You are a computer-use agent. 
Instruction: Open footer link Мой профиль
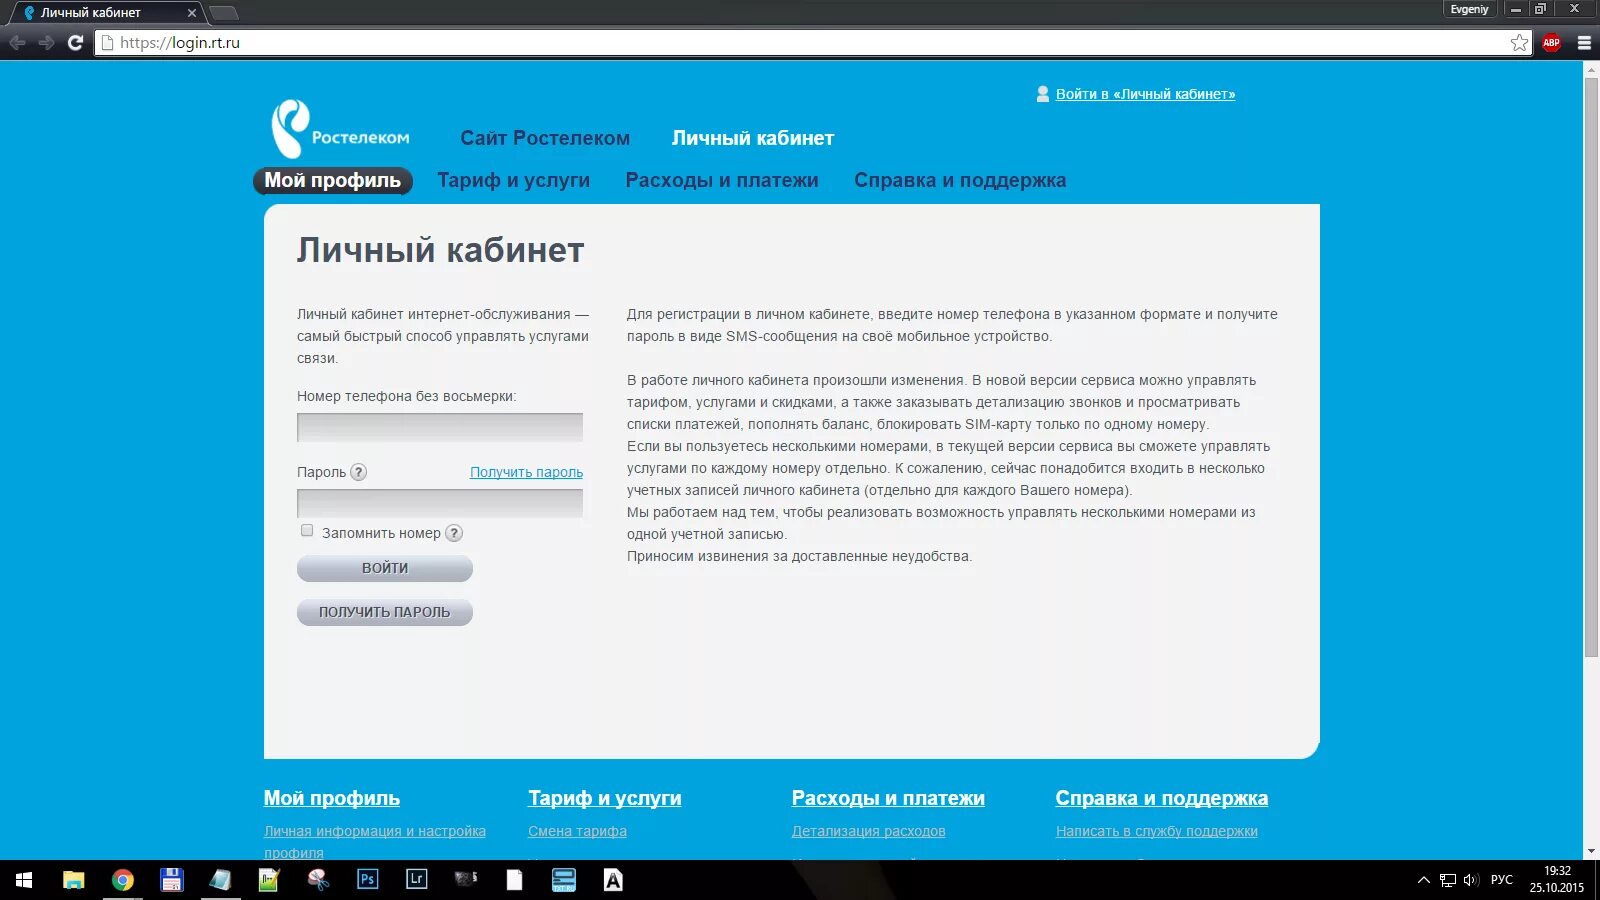(332, 798)
